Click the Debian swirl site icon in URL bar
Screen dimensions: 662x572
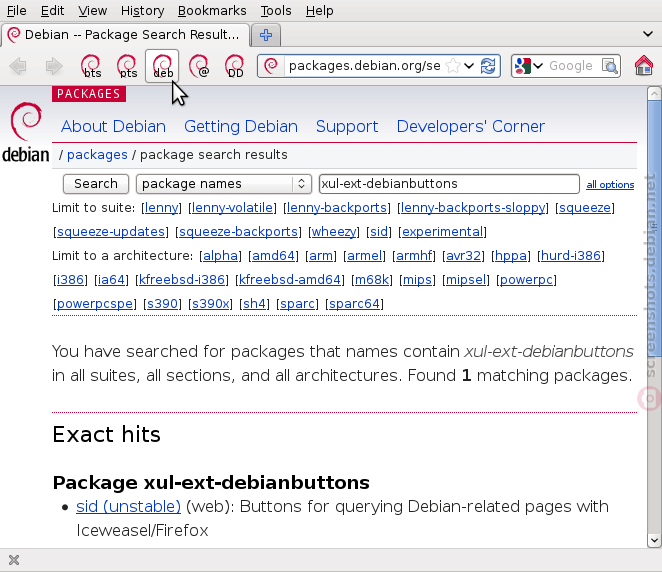(271, 66)
